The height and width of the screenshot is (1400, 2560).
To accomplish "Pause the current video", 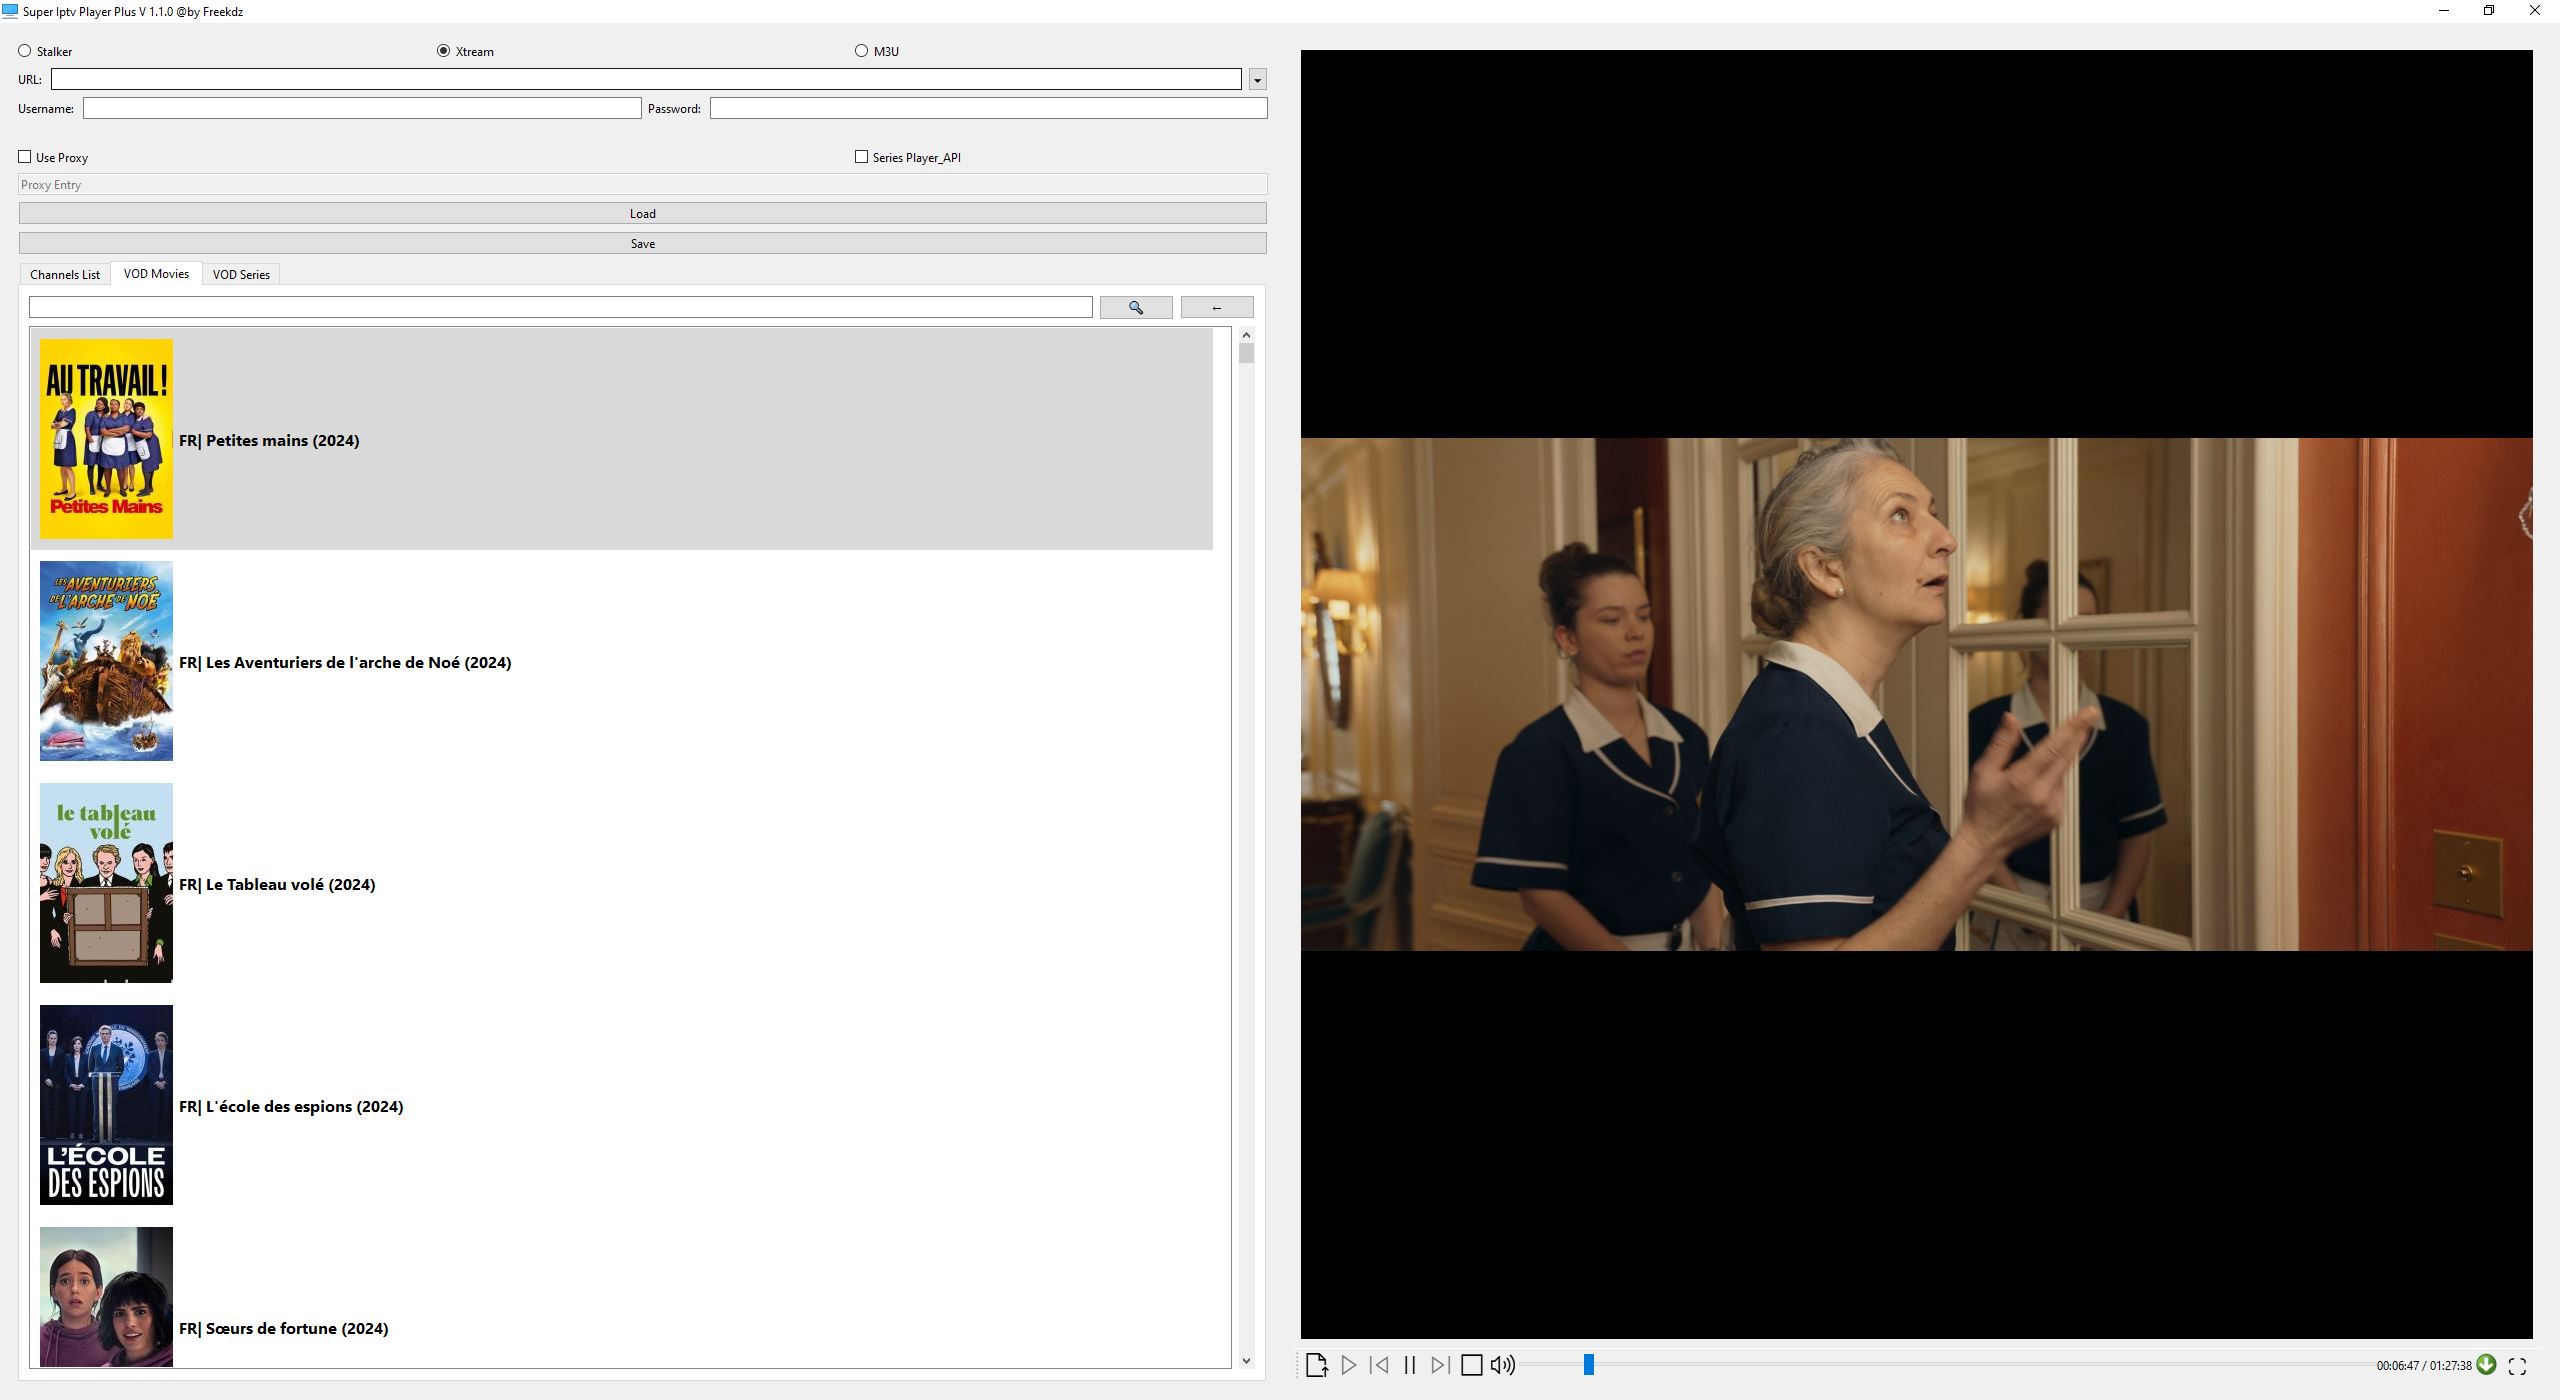I will click(x=1410, y=1365).
